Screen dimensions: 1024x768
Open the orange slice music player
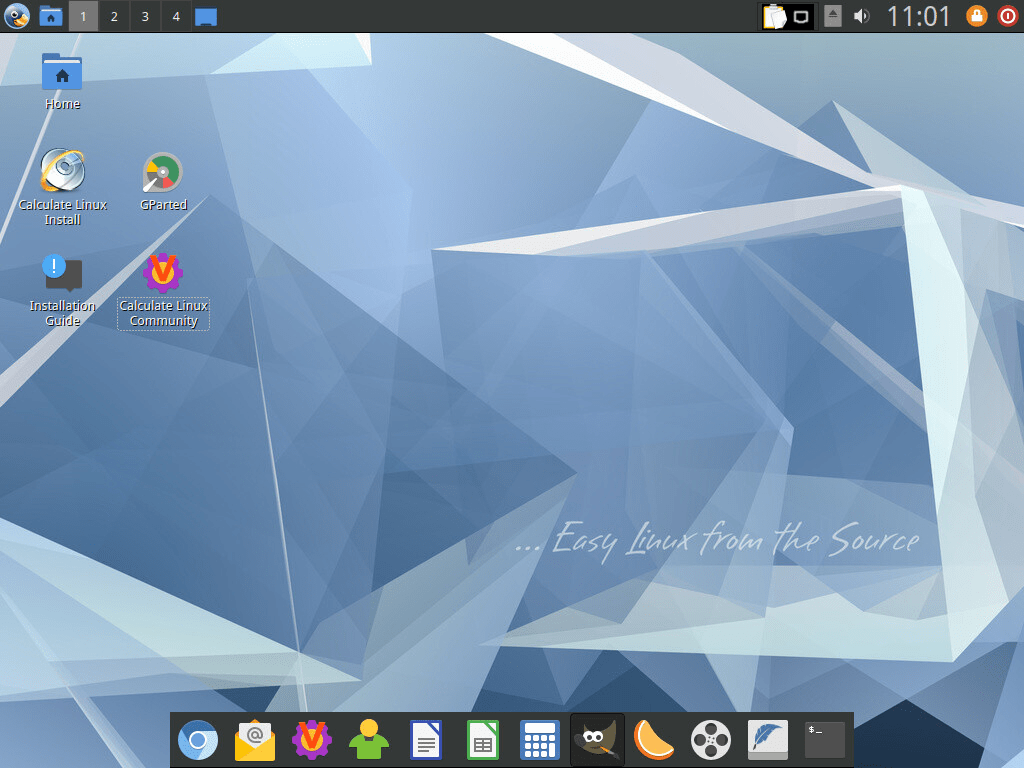tap(654, 740)
